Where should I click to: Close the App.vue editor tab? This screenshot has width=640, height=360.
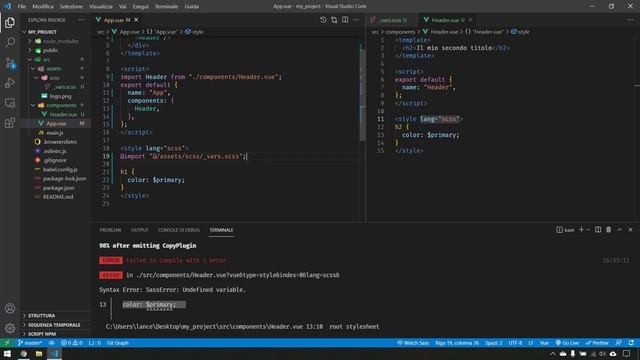[136, 20]
